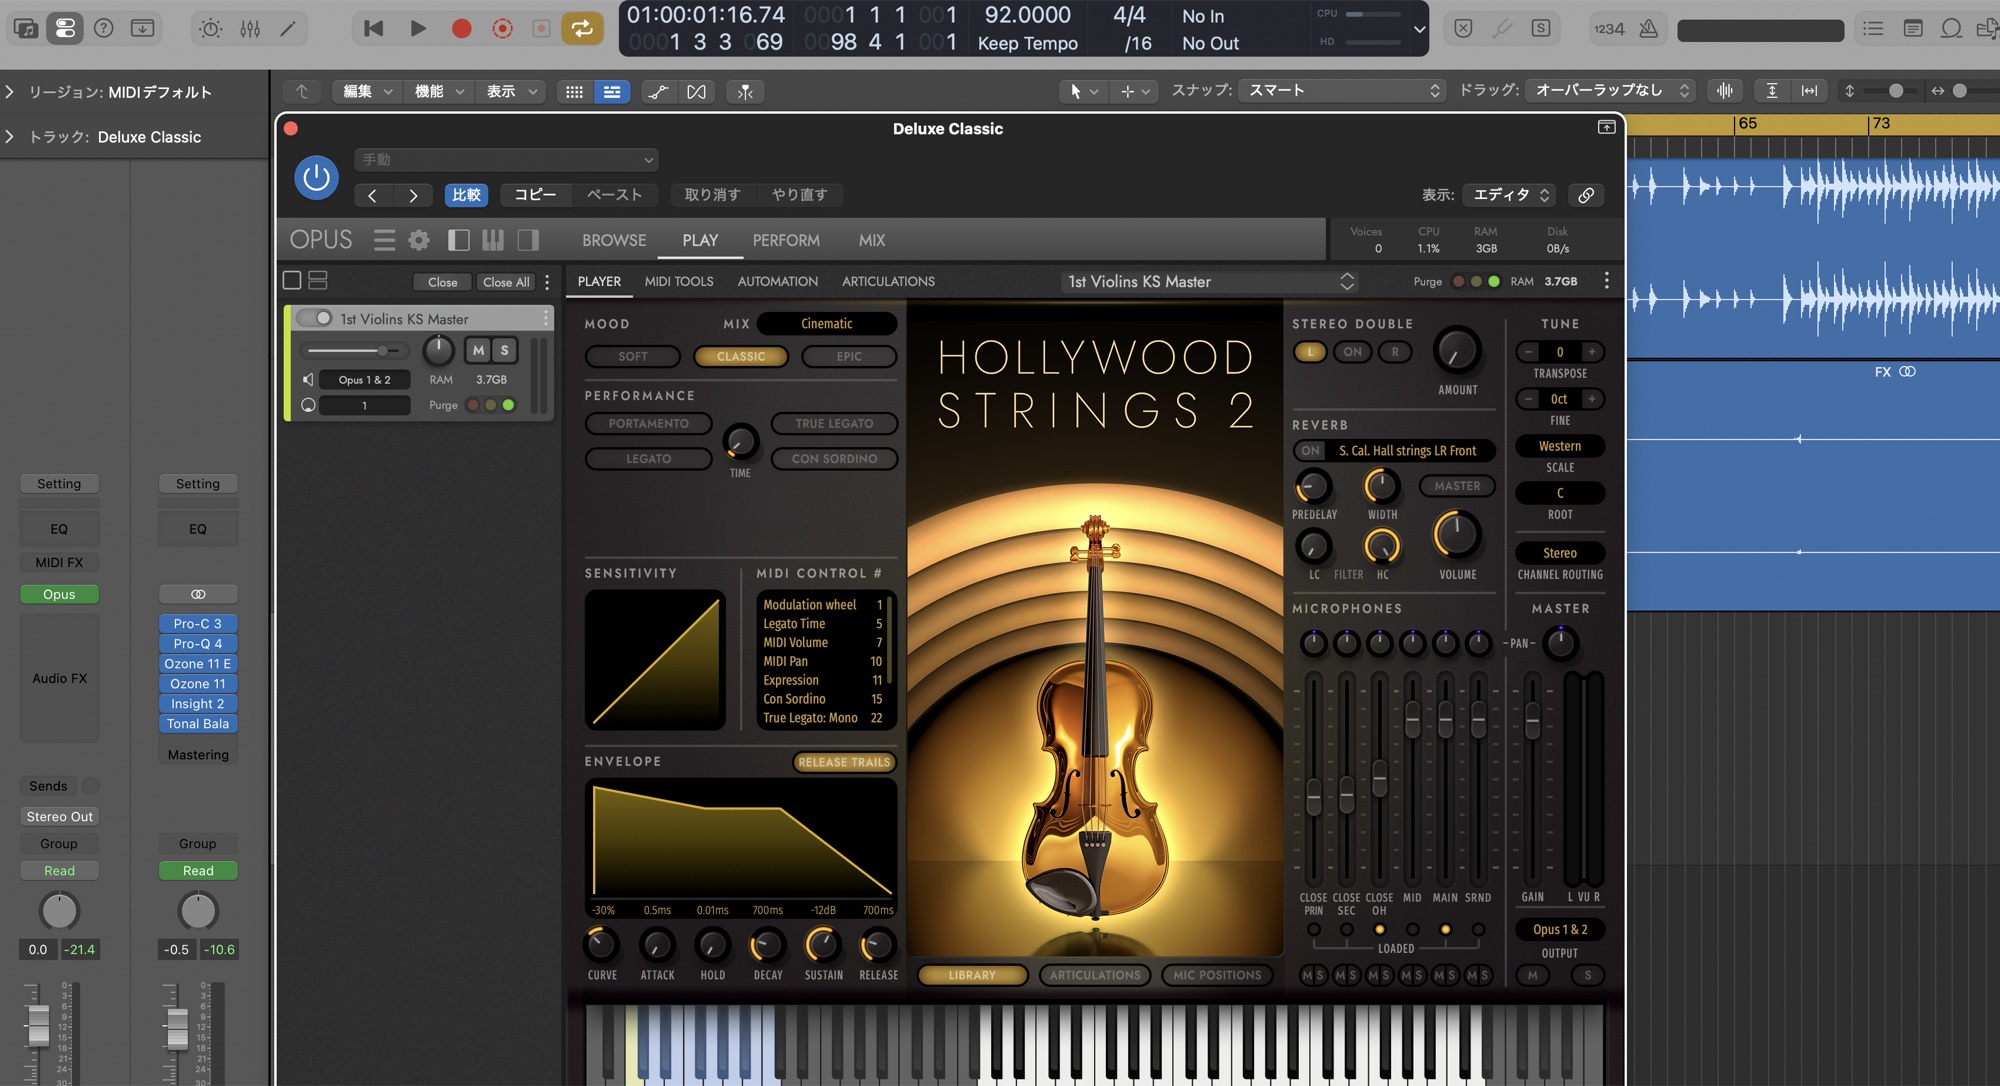Screen dimensions: 2000x1086
Task: Toggle the Smart Controls dial icon
Action: point(211,28)
